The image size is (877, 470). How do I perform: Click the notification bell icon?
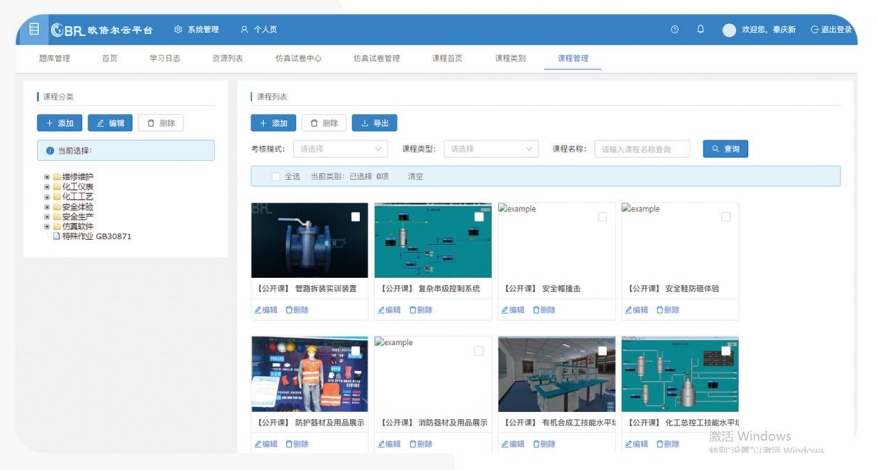coord(700,29)
